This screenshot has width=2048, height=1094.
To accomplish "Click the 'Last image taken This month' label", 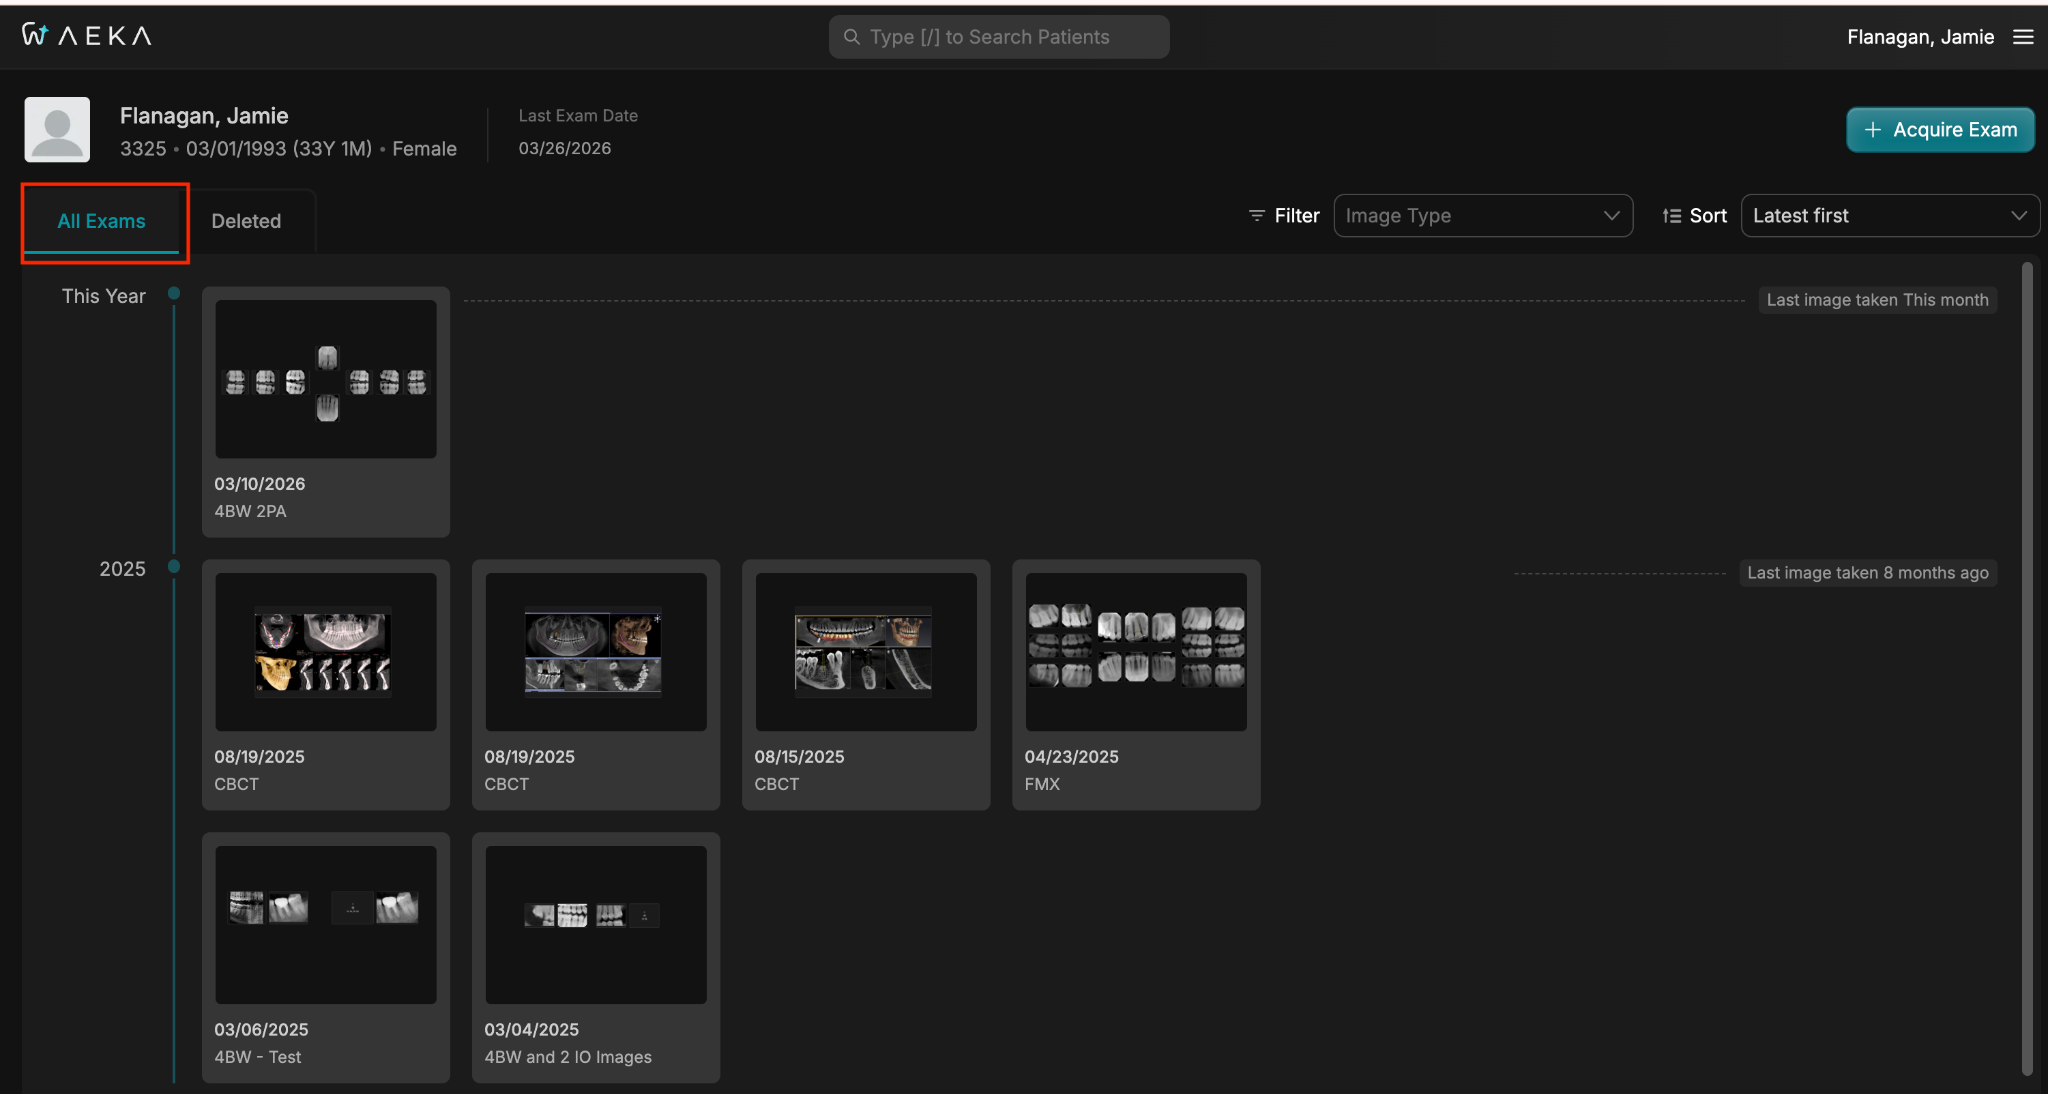I will click(x=1877, y=300).
